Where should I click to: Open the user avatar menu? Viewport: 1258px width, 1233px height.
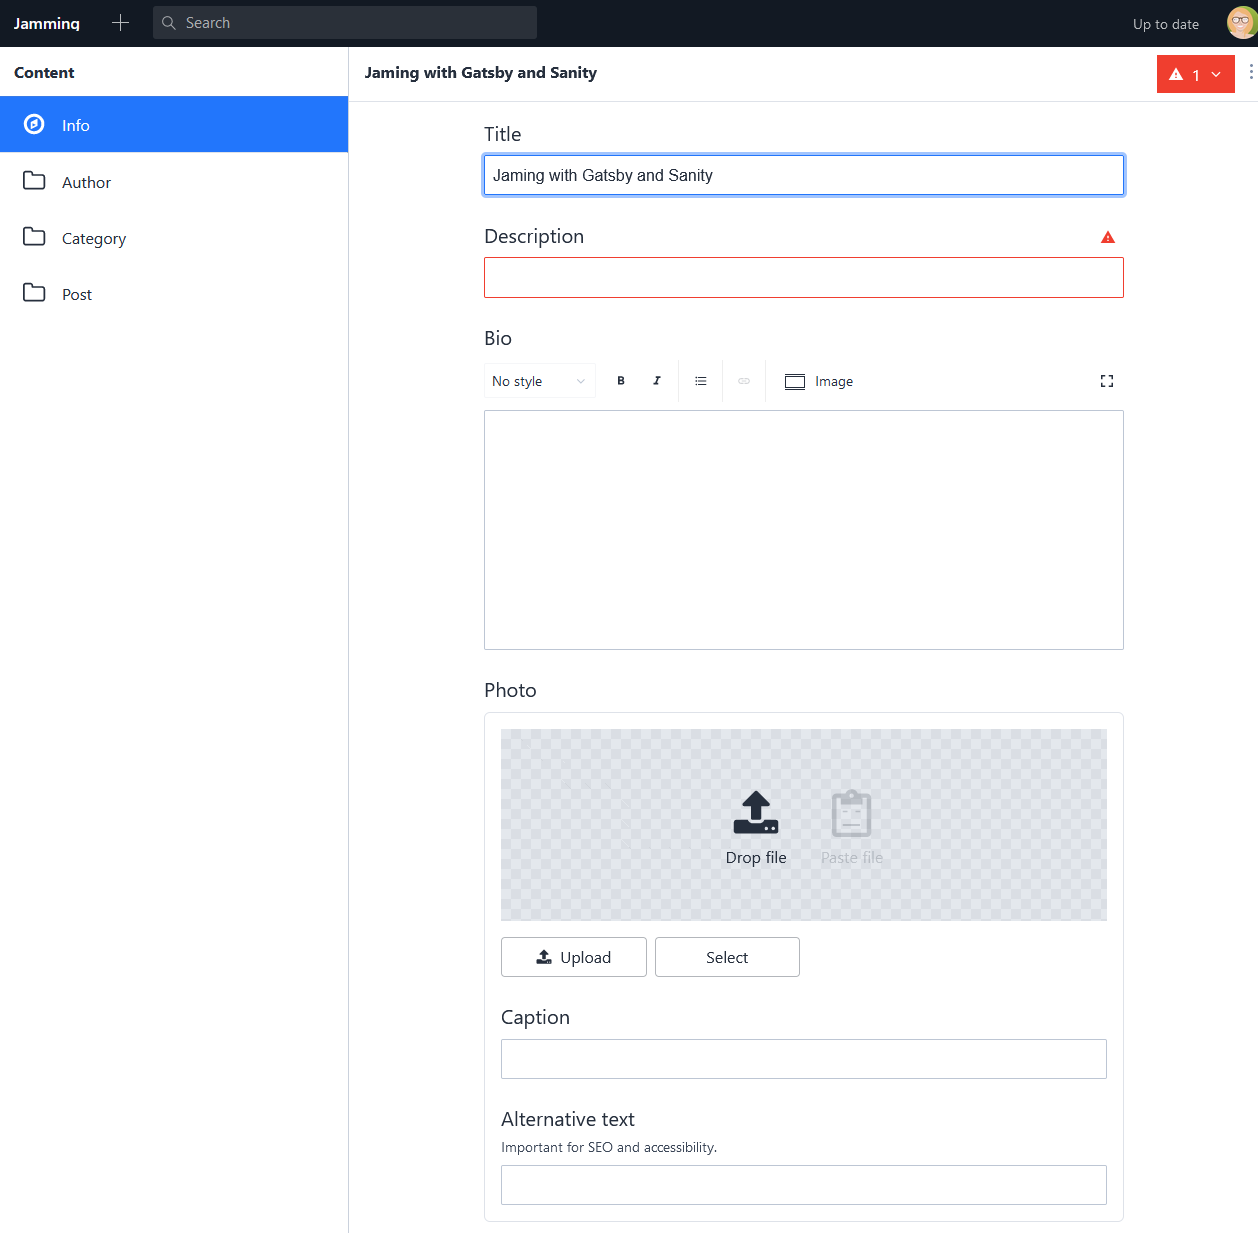1242,22
